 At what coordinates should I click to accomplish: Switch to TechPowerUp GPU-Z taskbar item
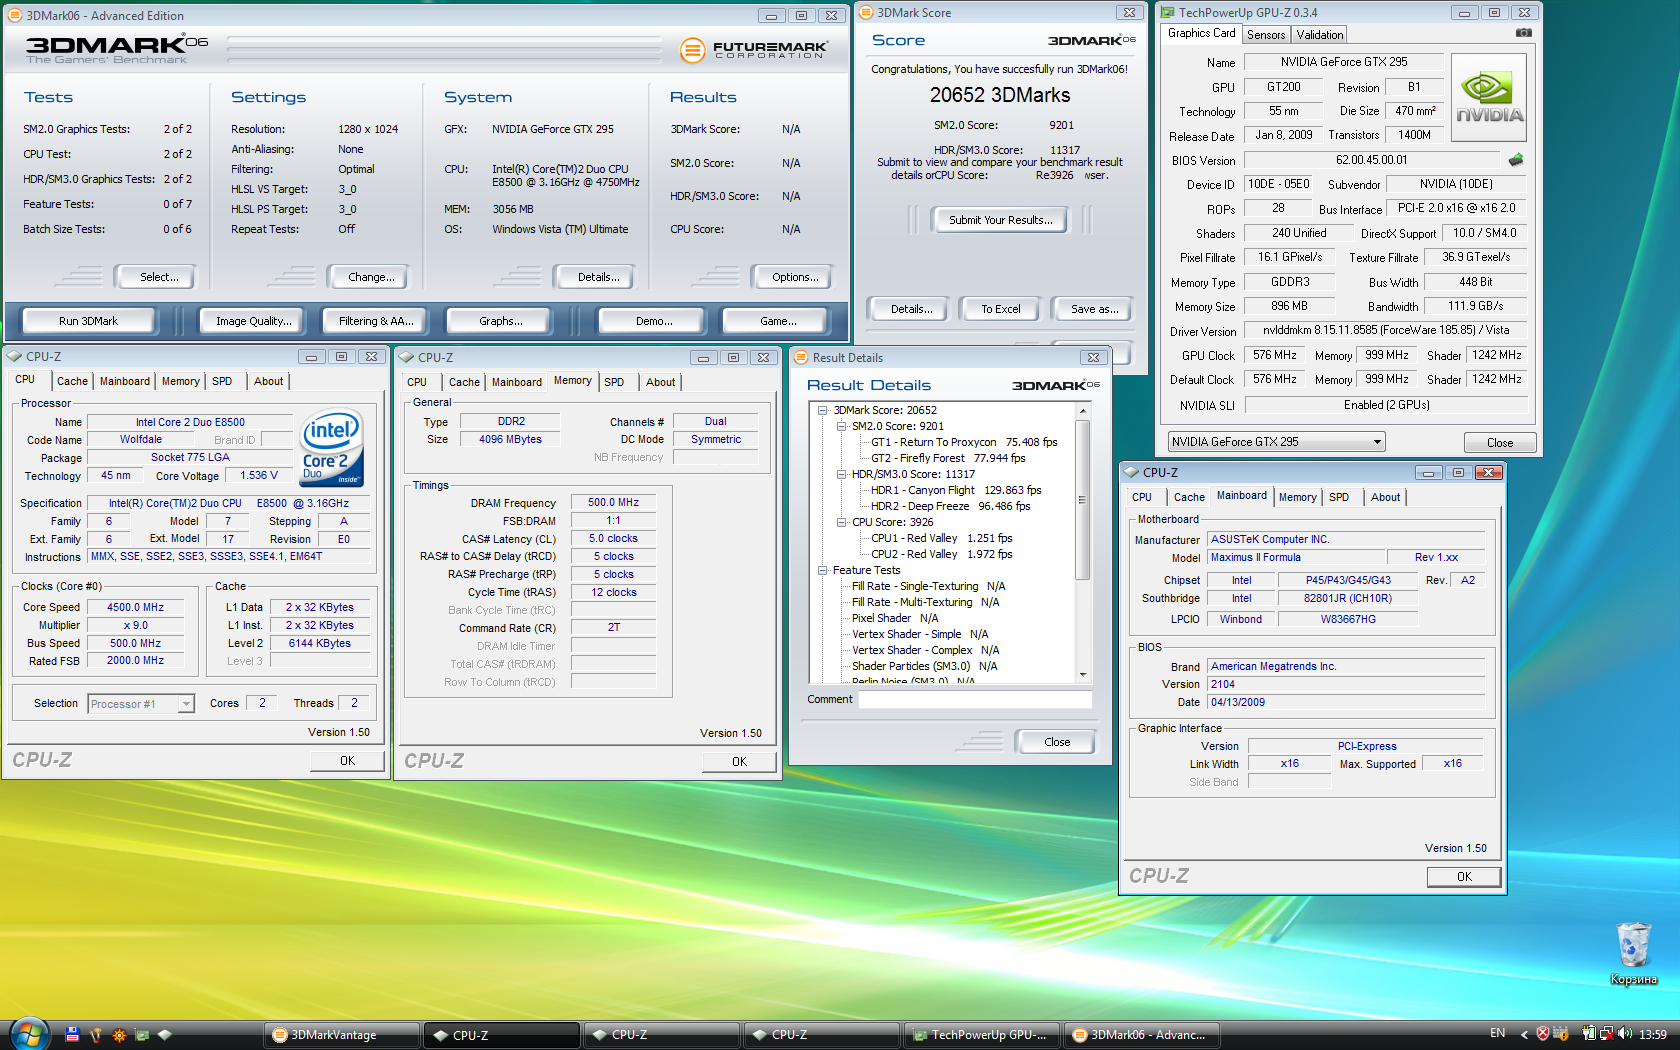[x=982, y=1035]
